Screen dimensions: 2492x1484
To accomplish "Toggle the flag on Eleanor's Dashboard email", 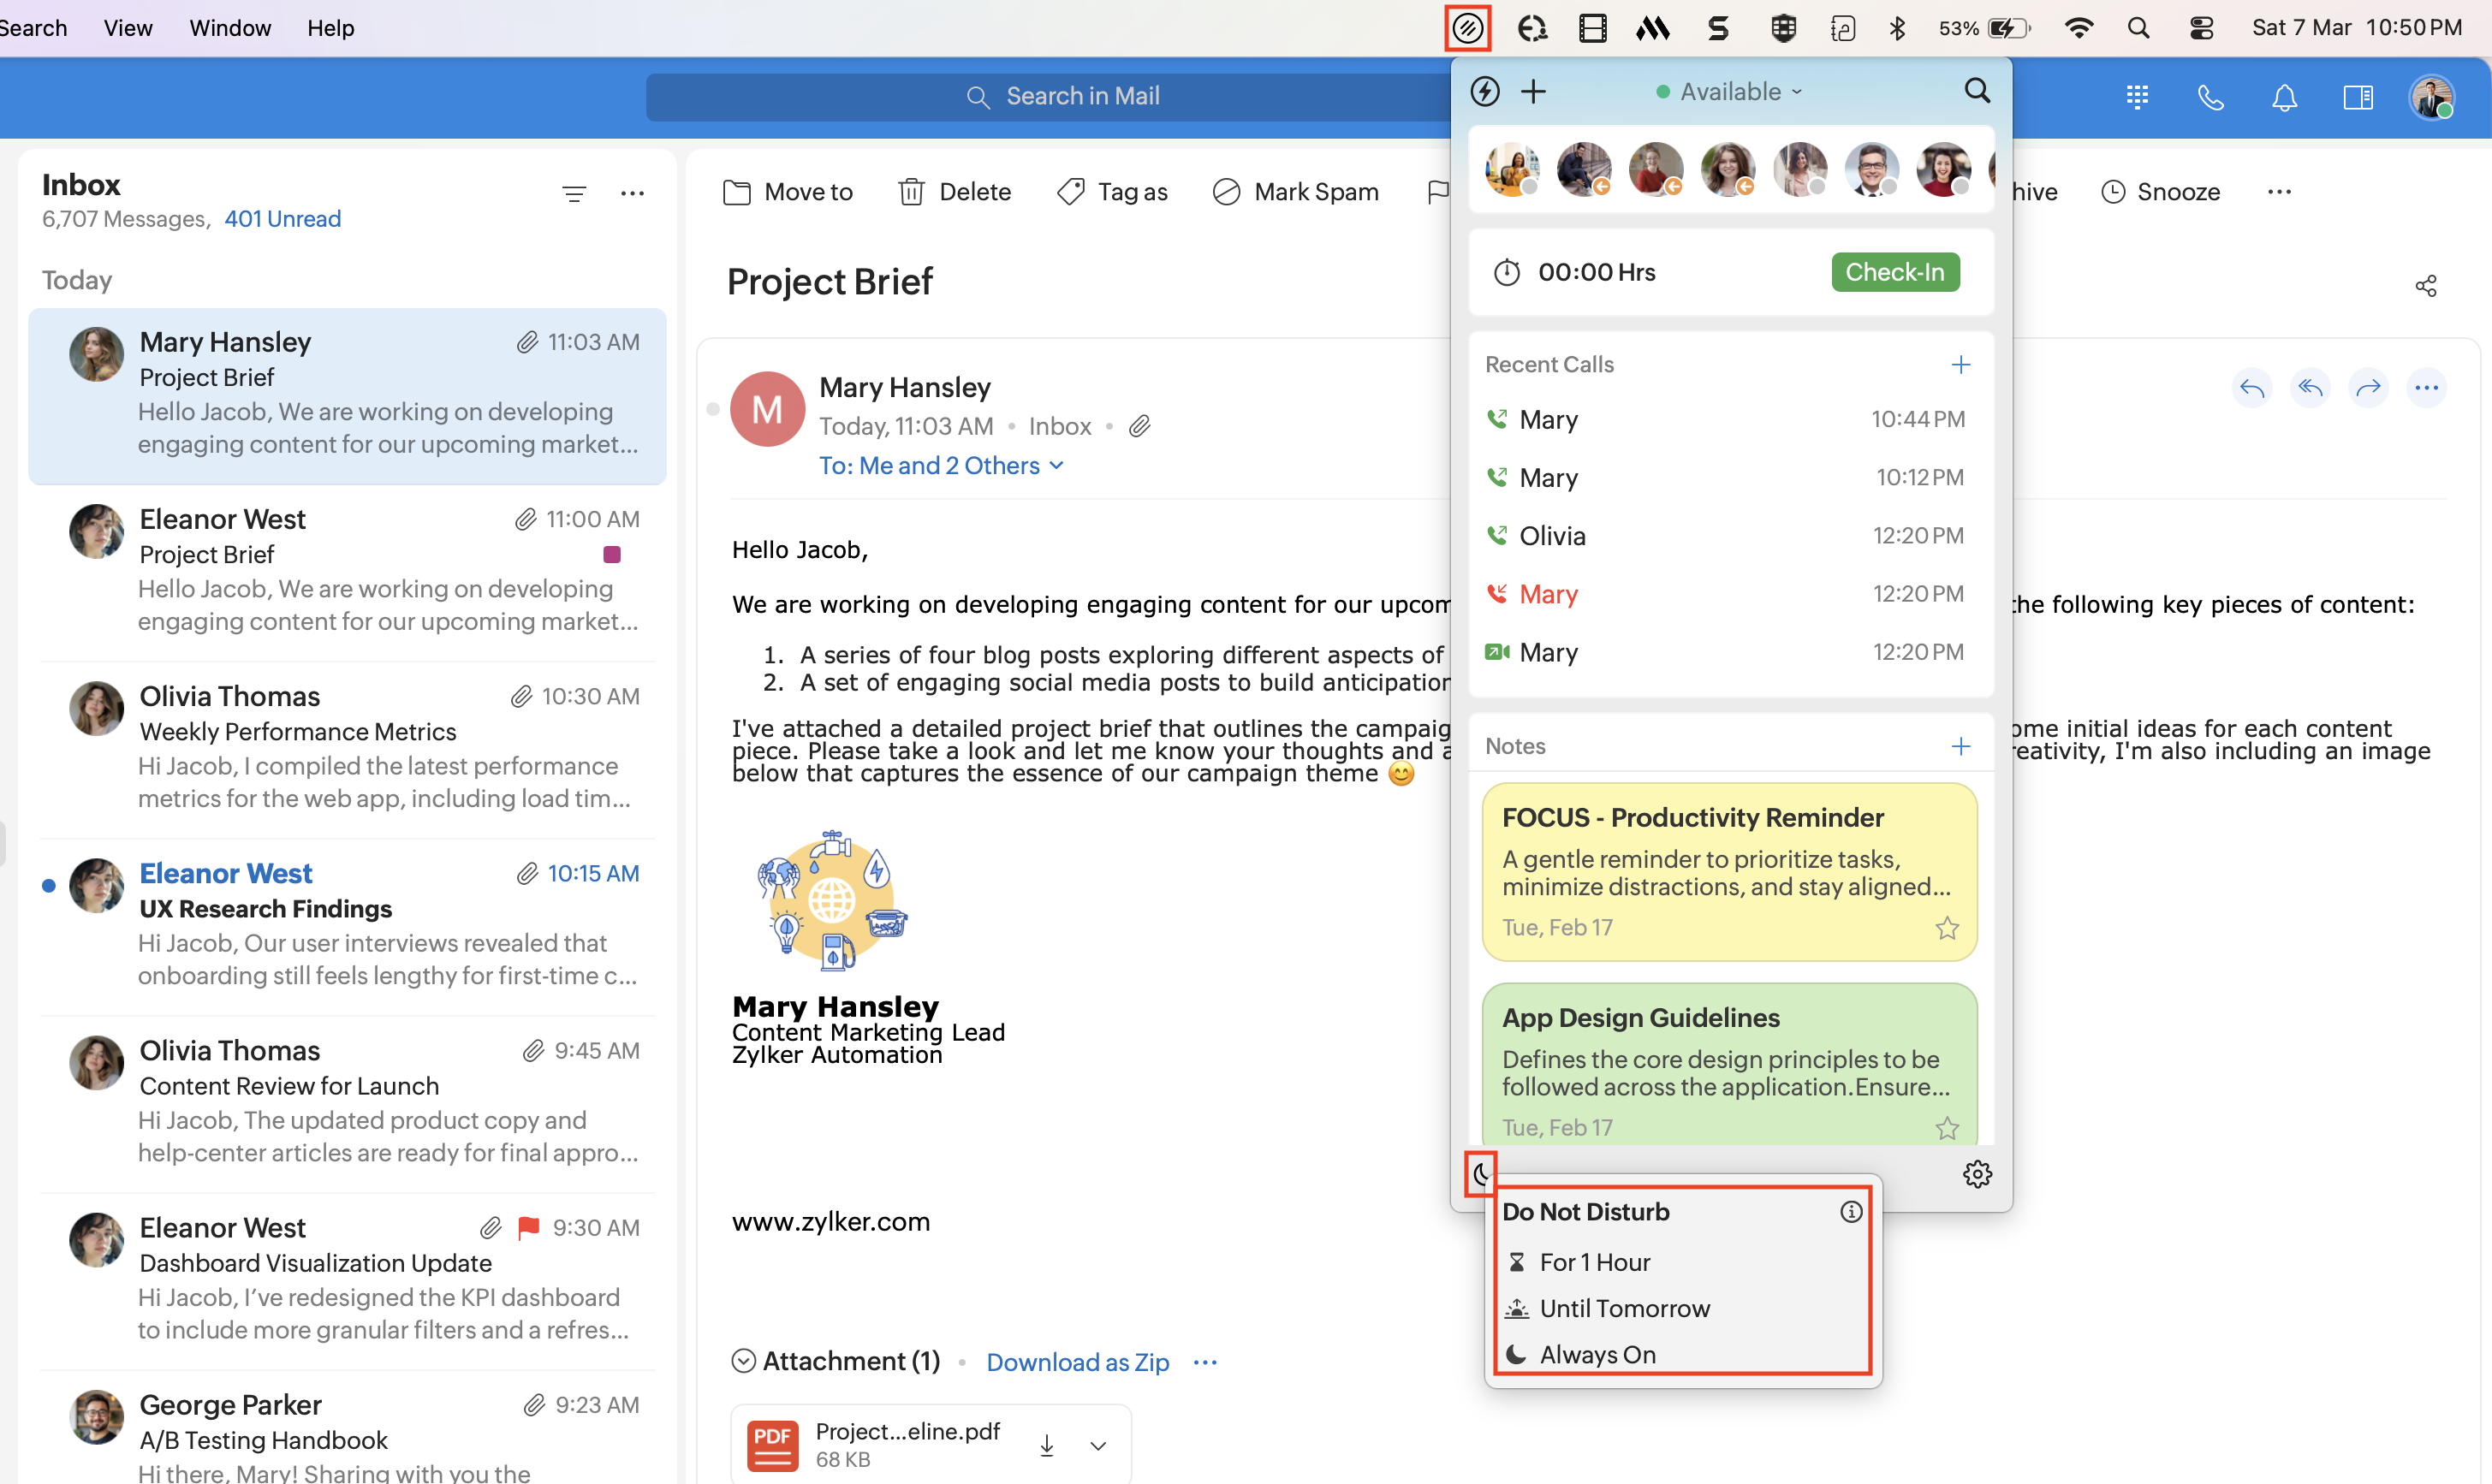I will click(x=529, y=1227).
